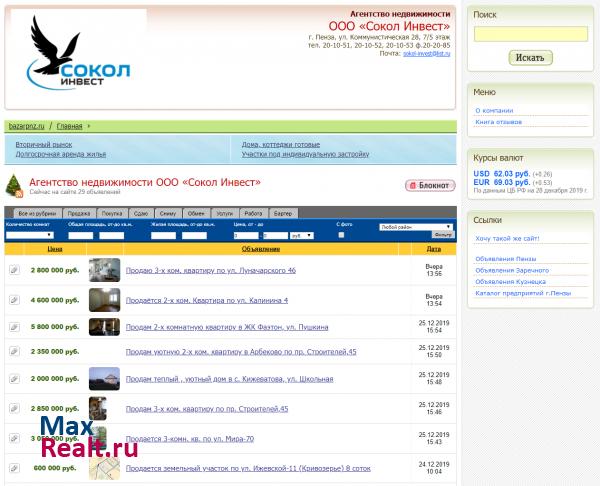Viewport: 600px width, 486px height.
Task: Open the bazarpnz.ru breadcrumb link
Action: [26, 126]
